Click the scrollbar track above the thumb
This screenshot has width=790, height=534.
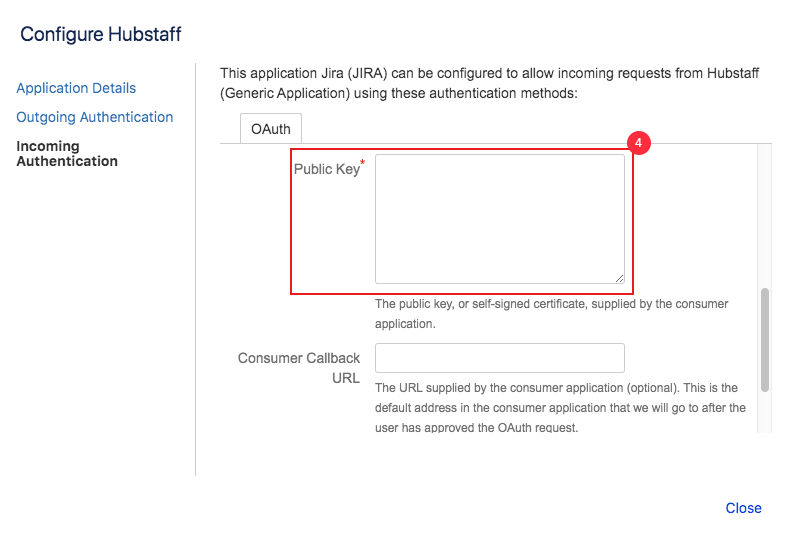[765, 216]
